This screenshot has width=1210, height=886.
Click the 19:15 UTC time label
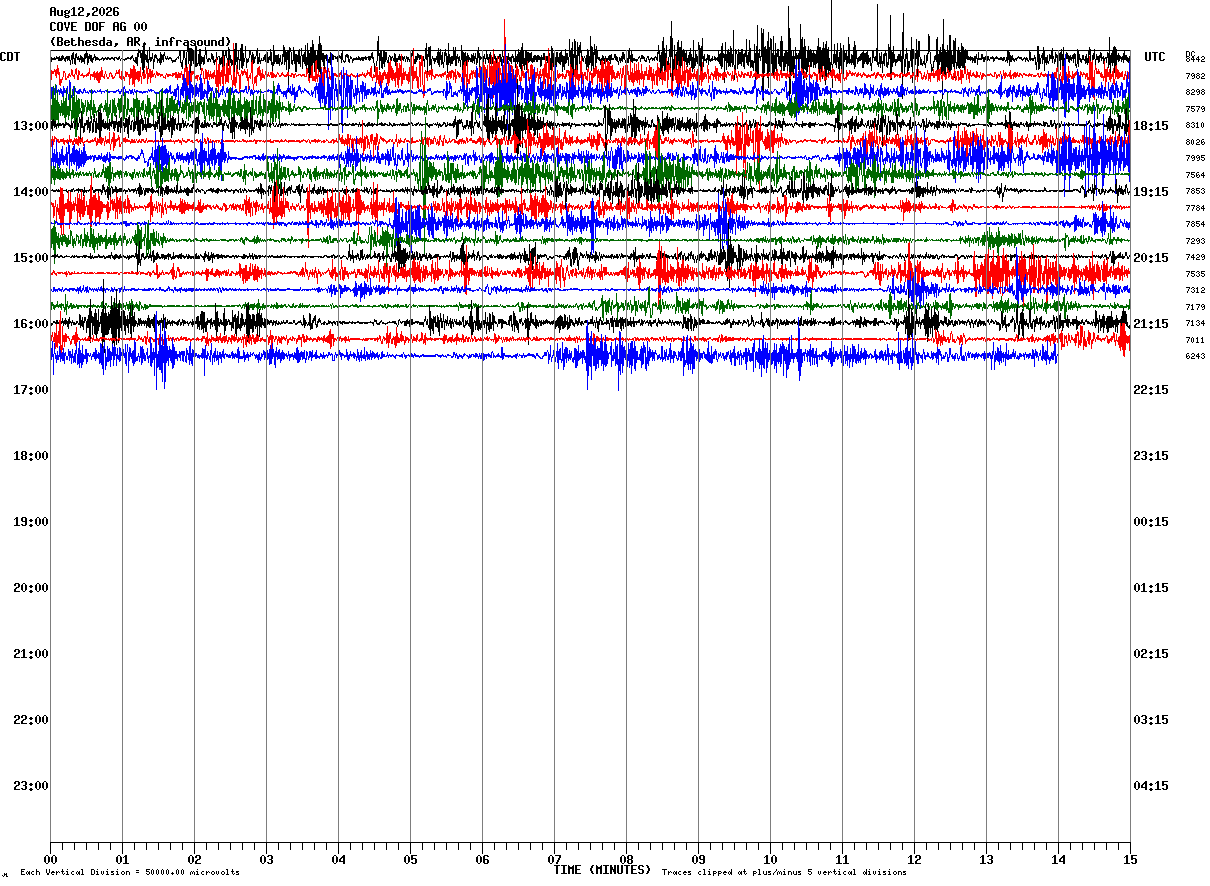coord(1150,192)
